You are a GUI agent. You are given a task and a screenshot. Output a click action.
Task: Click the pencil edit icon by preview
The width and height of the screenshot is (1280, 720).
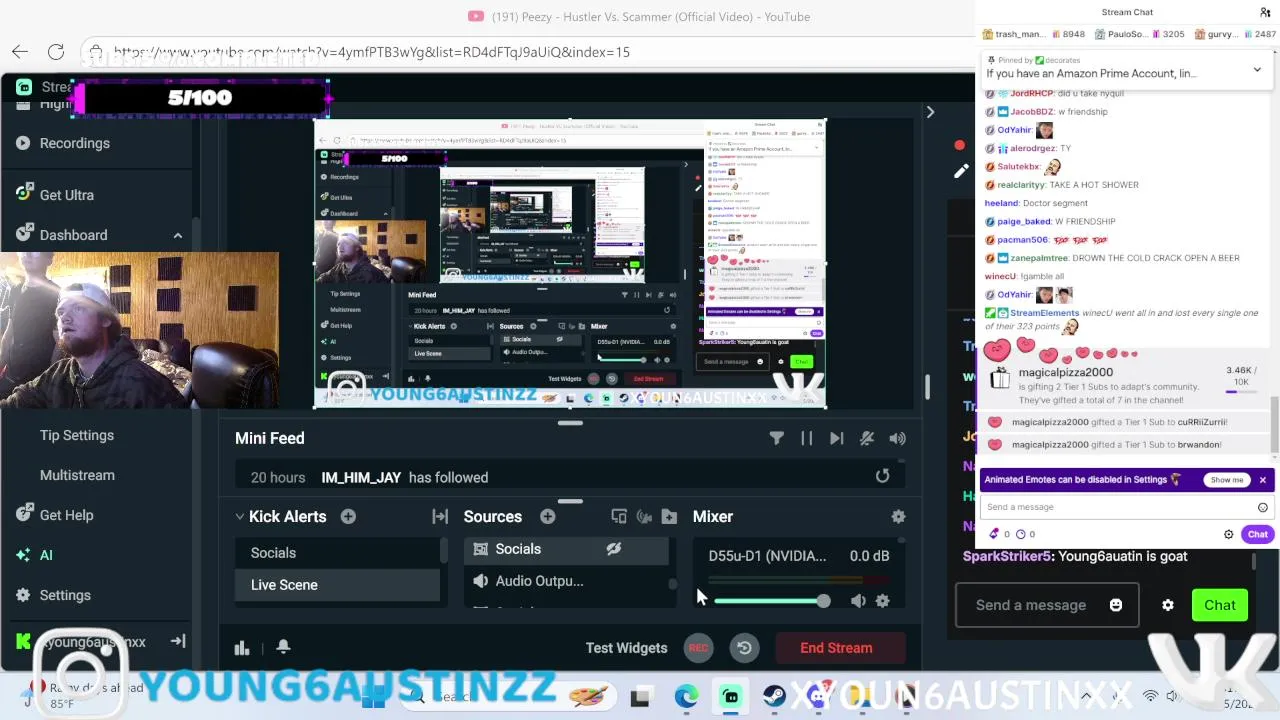coord(961,171)
